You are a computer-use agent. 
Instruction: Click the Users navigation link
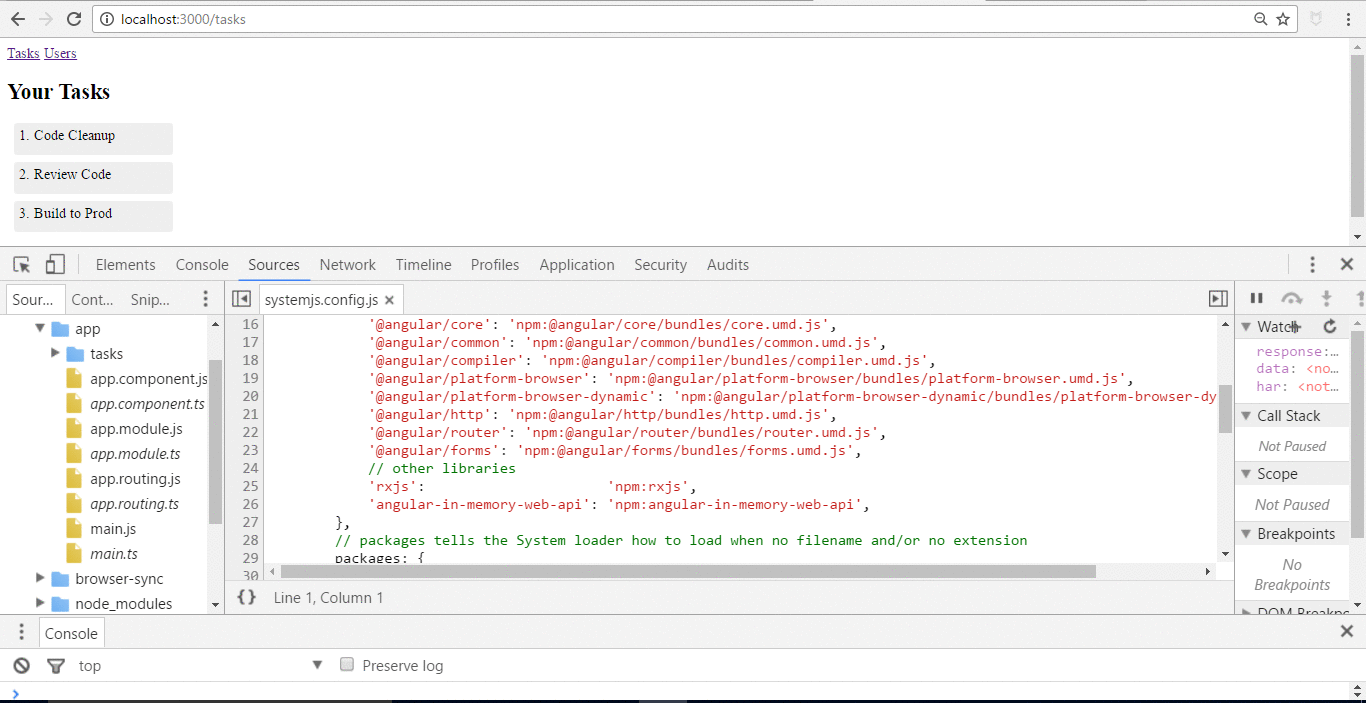click(x=60, y=53)
